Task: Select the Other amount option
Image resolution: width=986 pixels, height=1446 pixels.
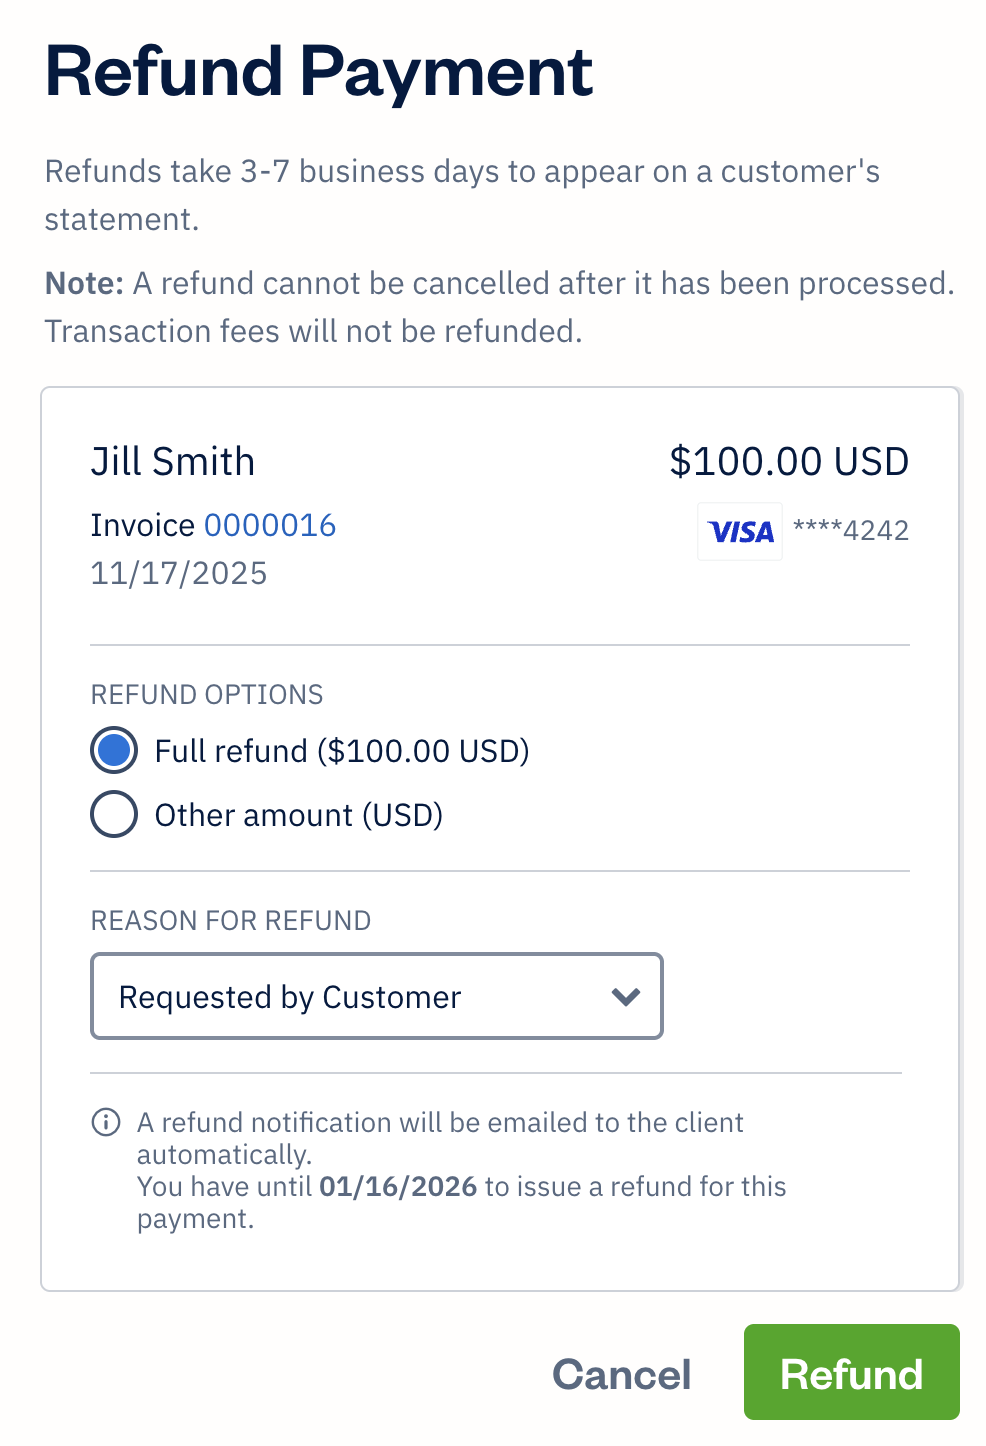Action: (x=113, y=814)
